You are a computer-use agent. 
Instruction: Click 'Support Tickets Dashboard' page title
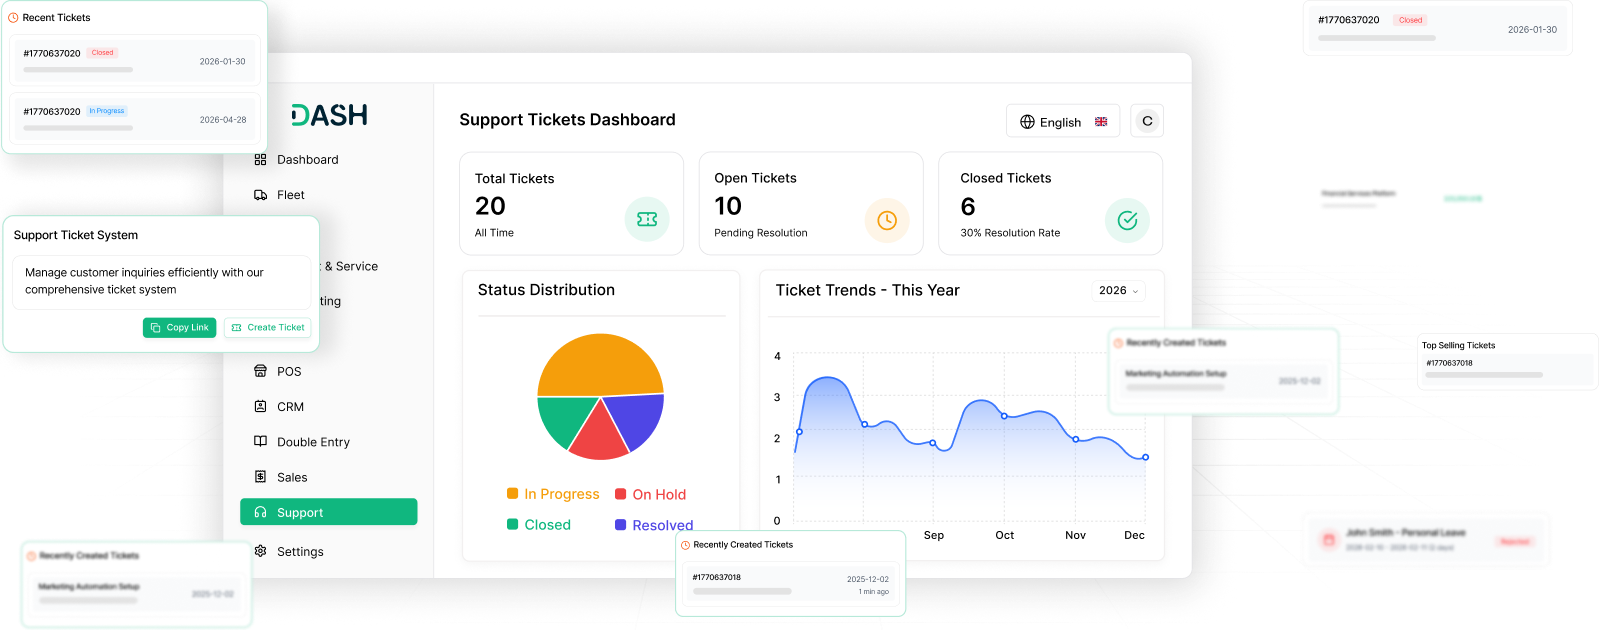[x=567, y=120]
